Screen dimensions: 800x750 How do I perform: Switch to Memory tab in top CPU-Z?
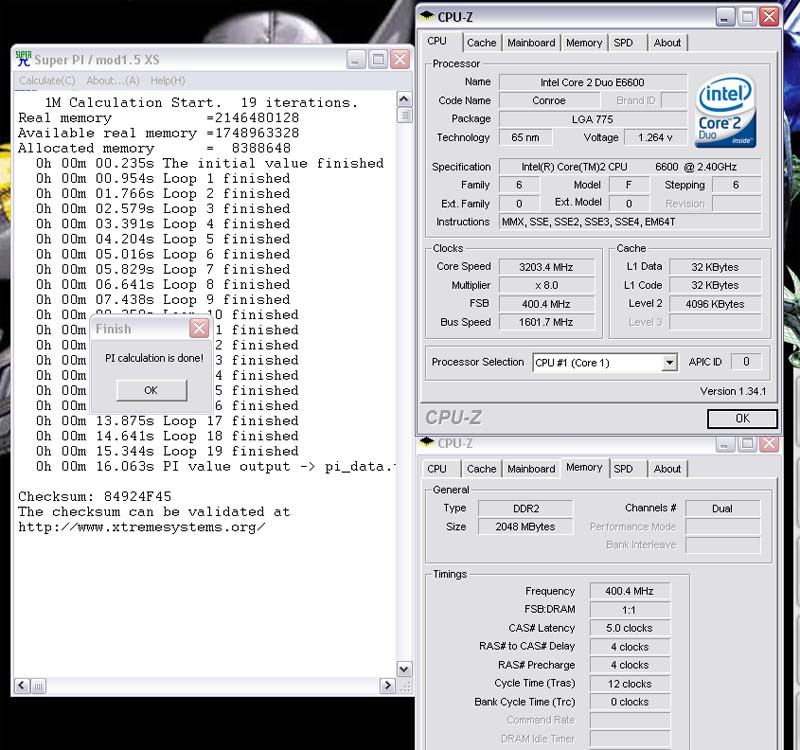(x=584, y=43)
